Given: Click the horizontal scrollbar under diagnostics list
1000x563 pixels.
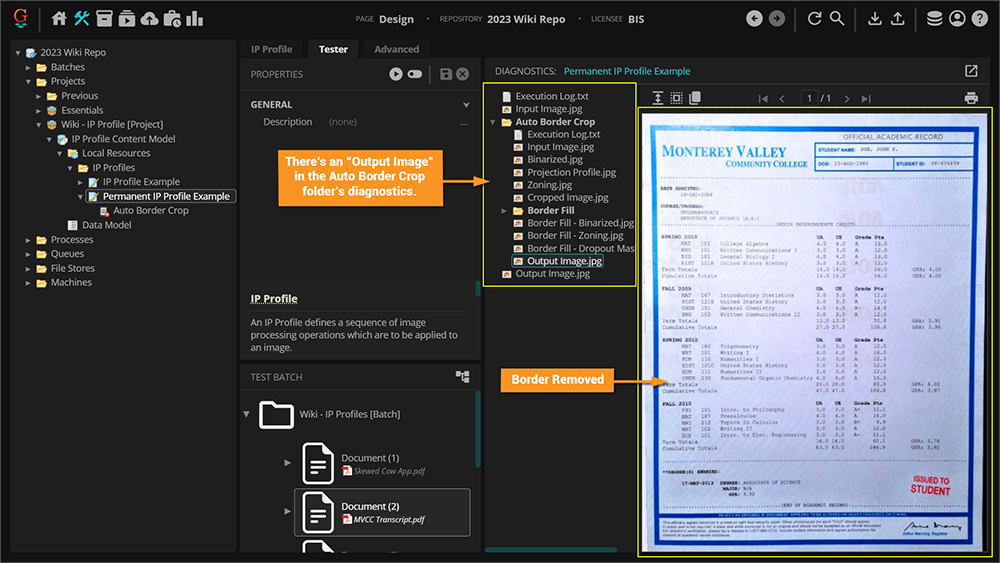Looking at the screenshot, I should (x=551, y=550).
